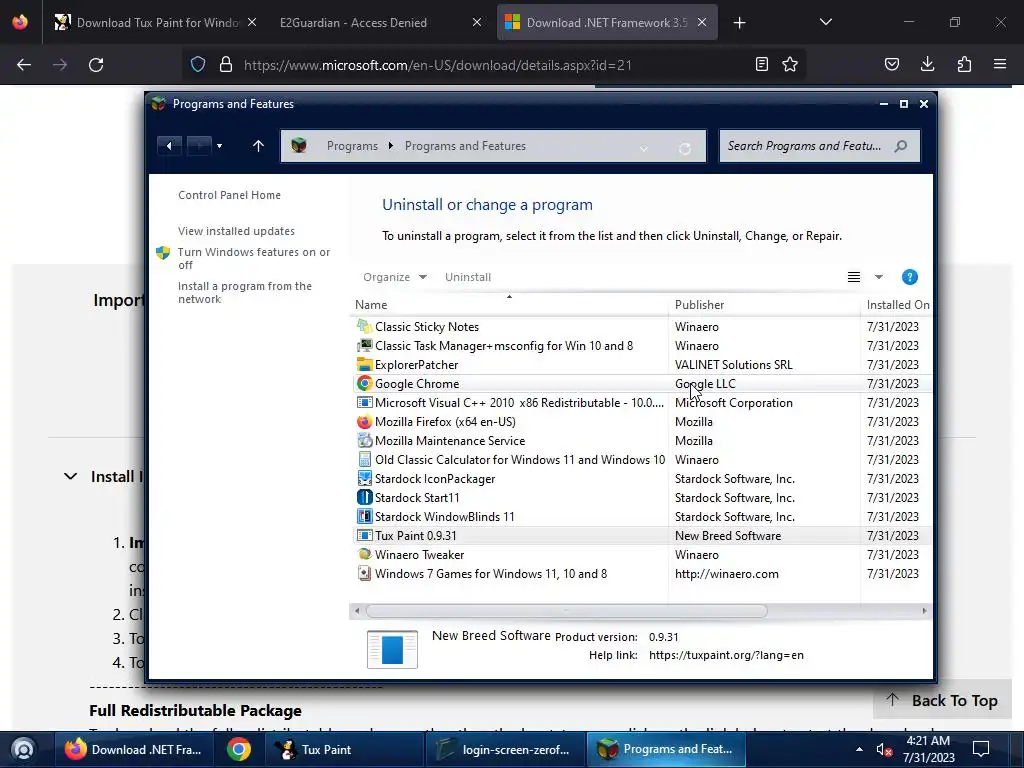
Task: Select VALINET Solutions SRL publisher cell
Action: (x=733, y=364)
